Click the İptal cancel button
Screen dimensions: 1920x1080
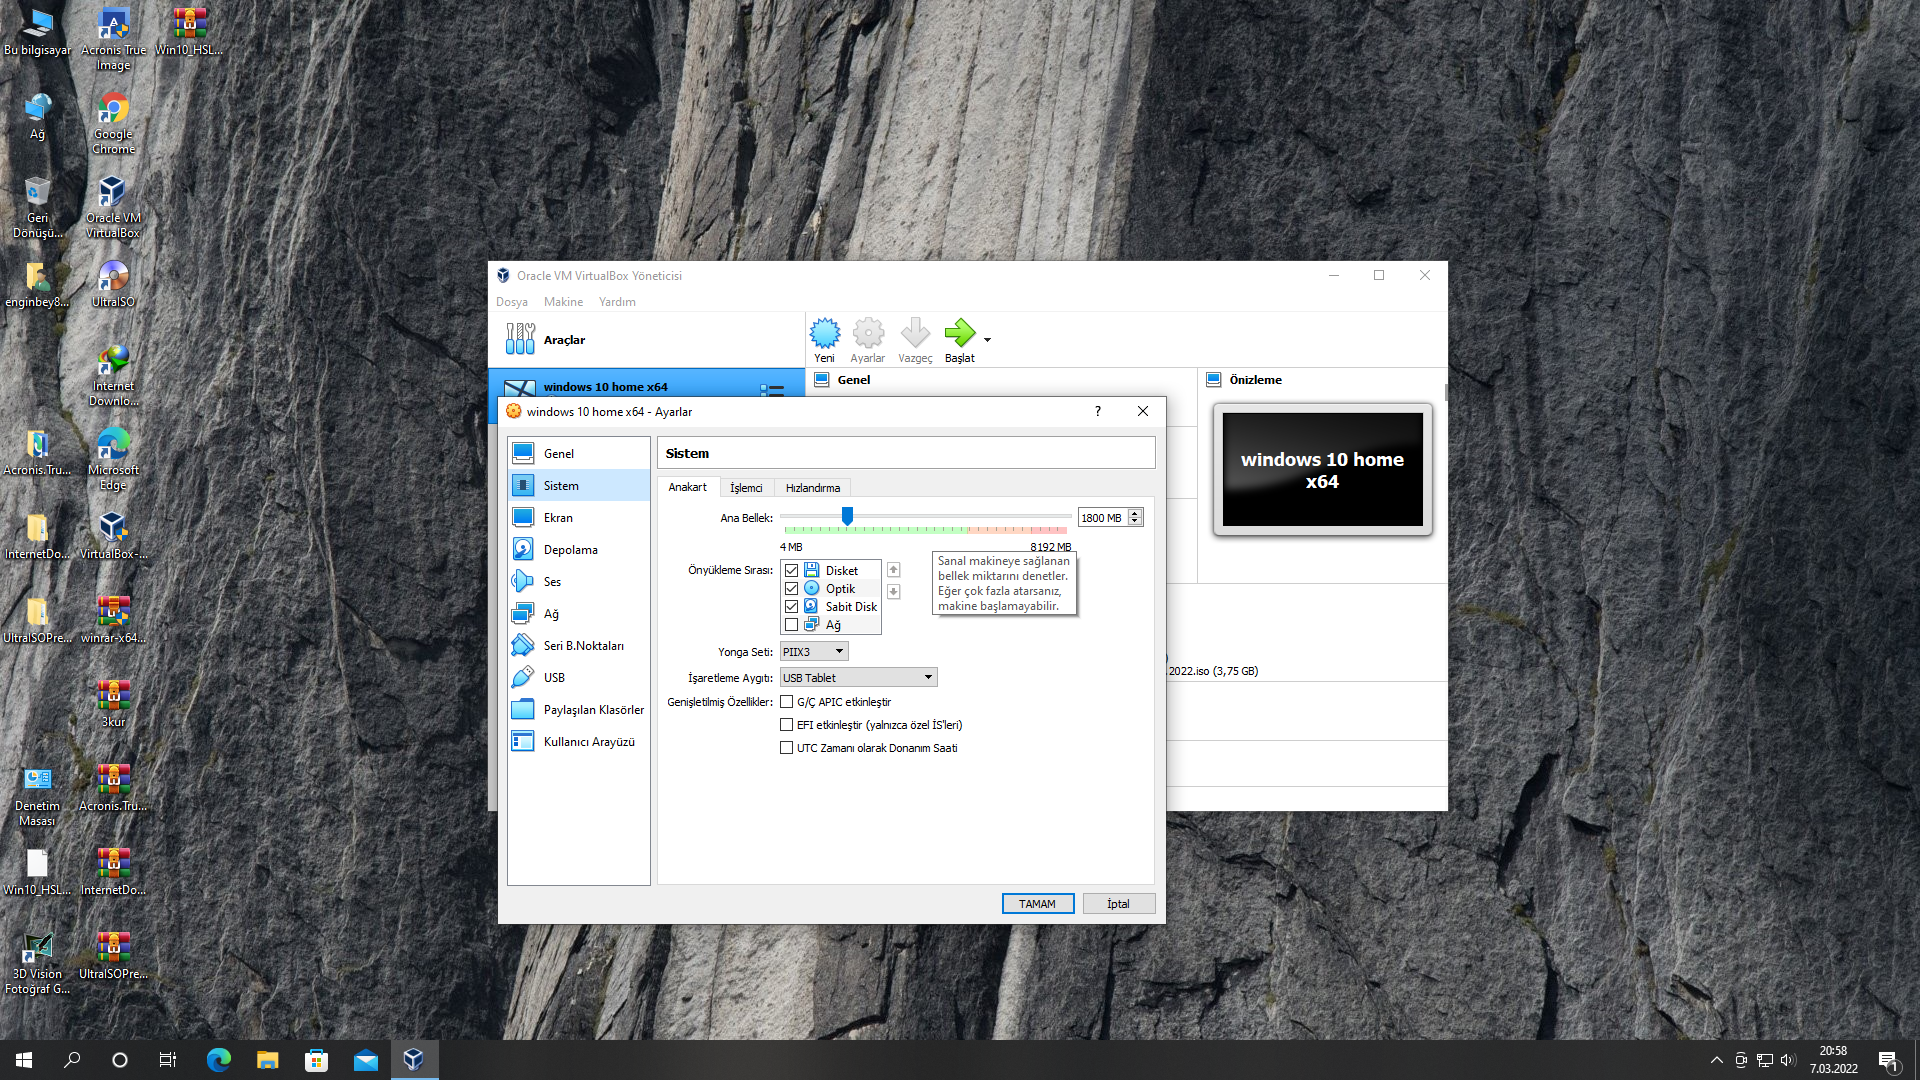coord(1118,904)
